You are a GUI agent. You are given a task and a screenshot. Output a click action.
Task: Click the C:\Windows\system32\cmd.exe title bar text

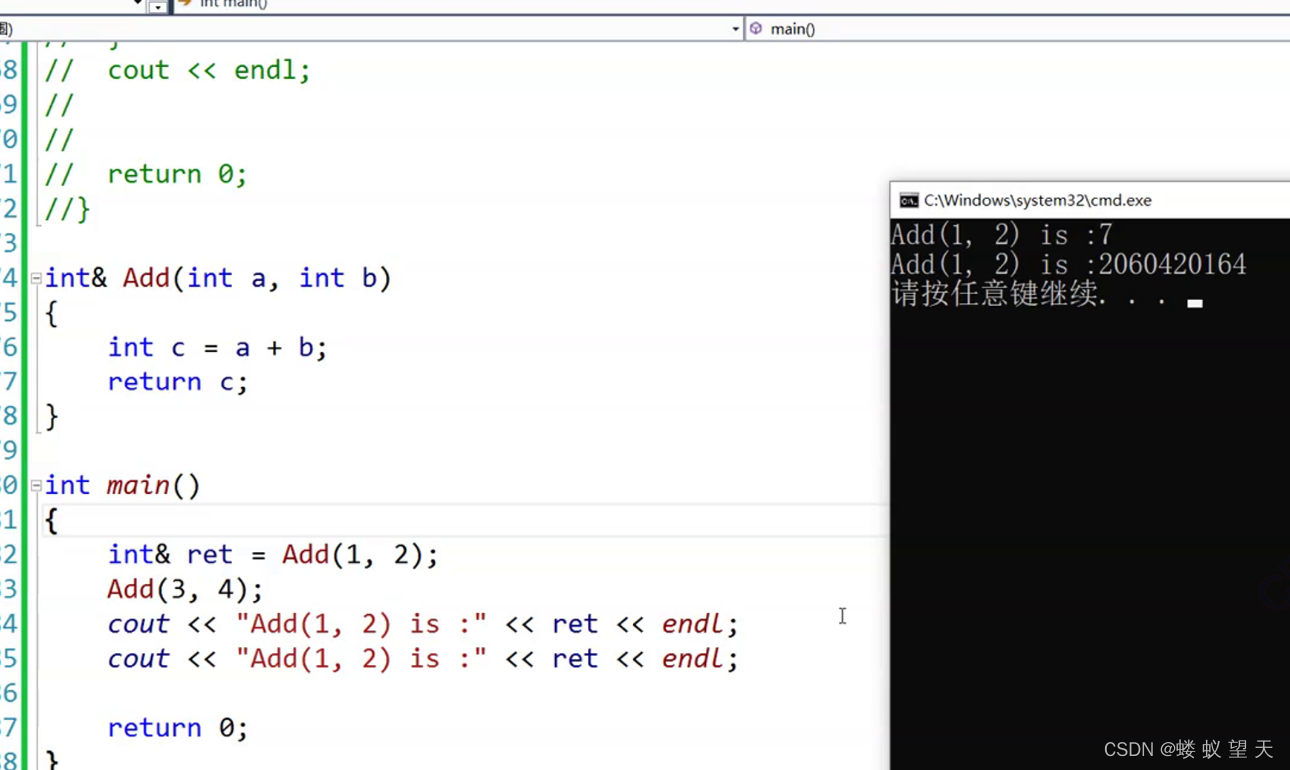coord(1037,201)
